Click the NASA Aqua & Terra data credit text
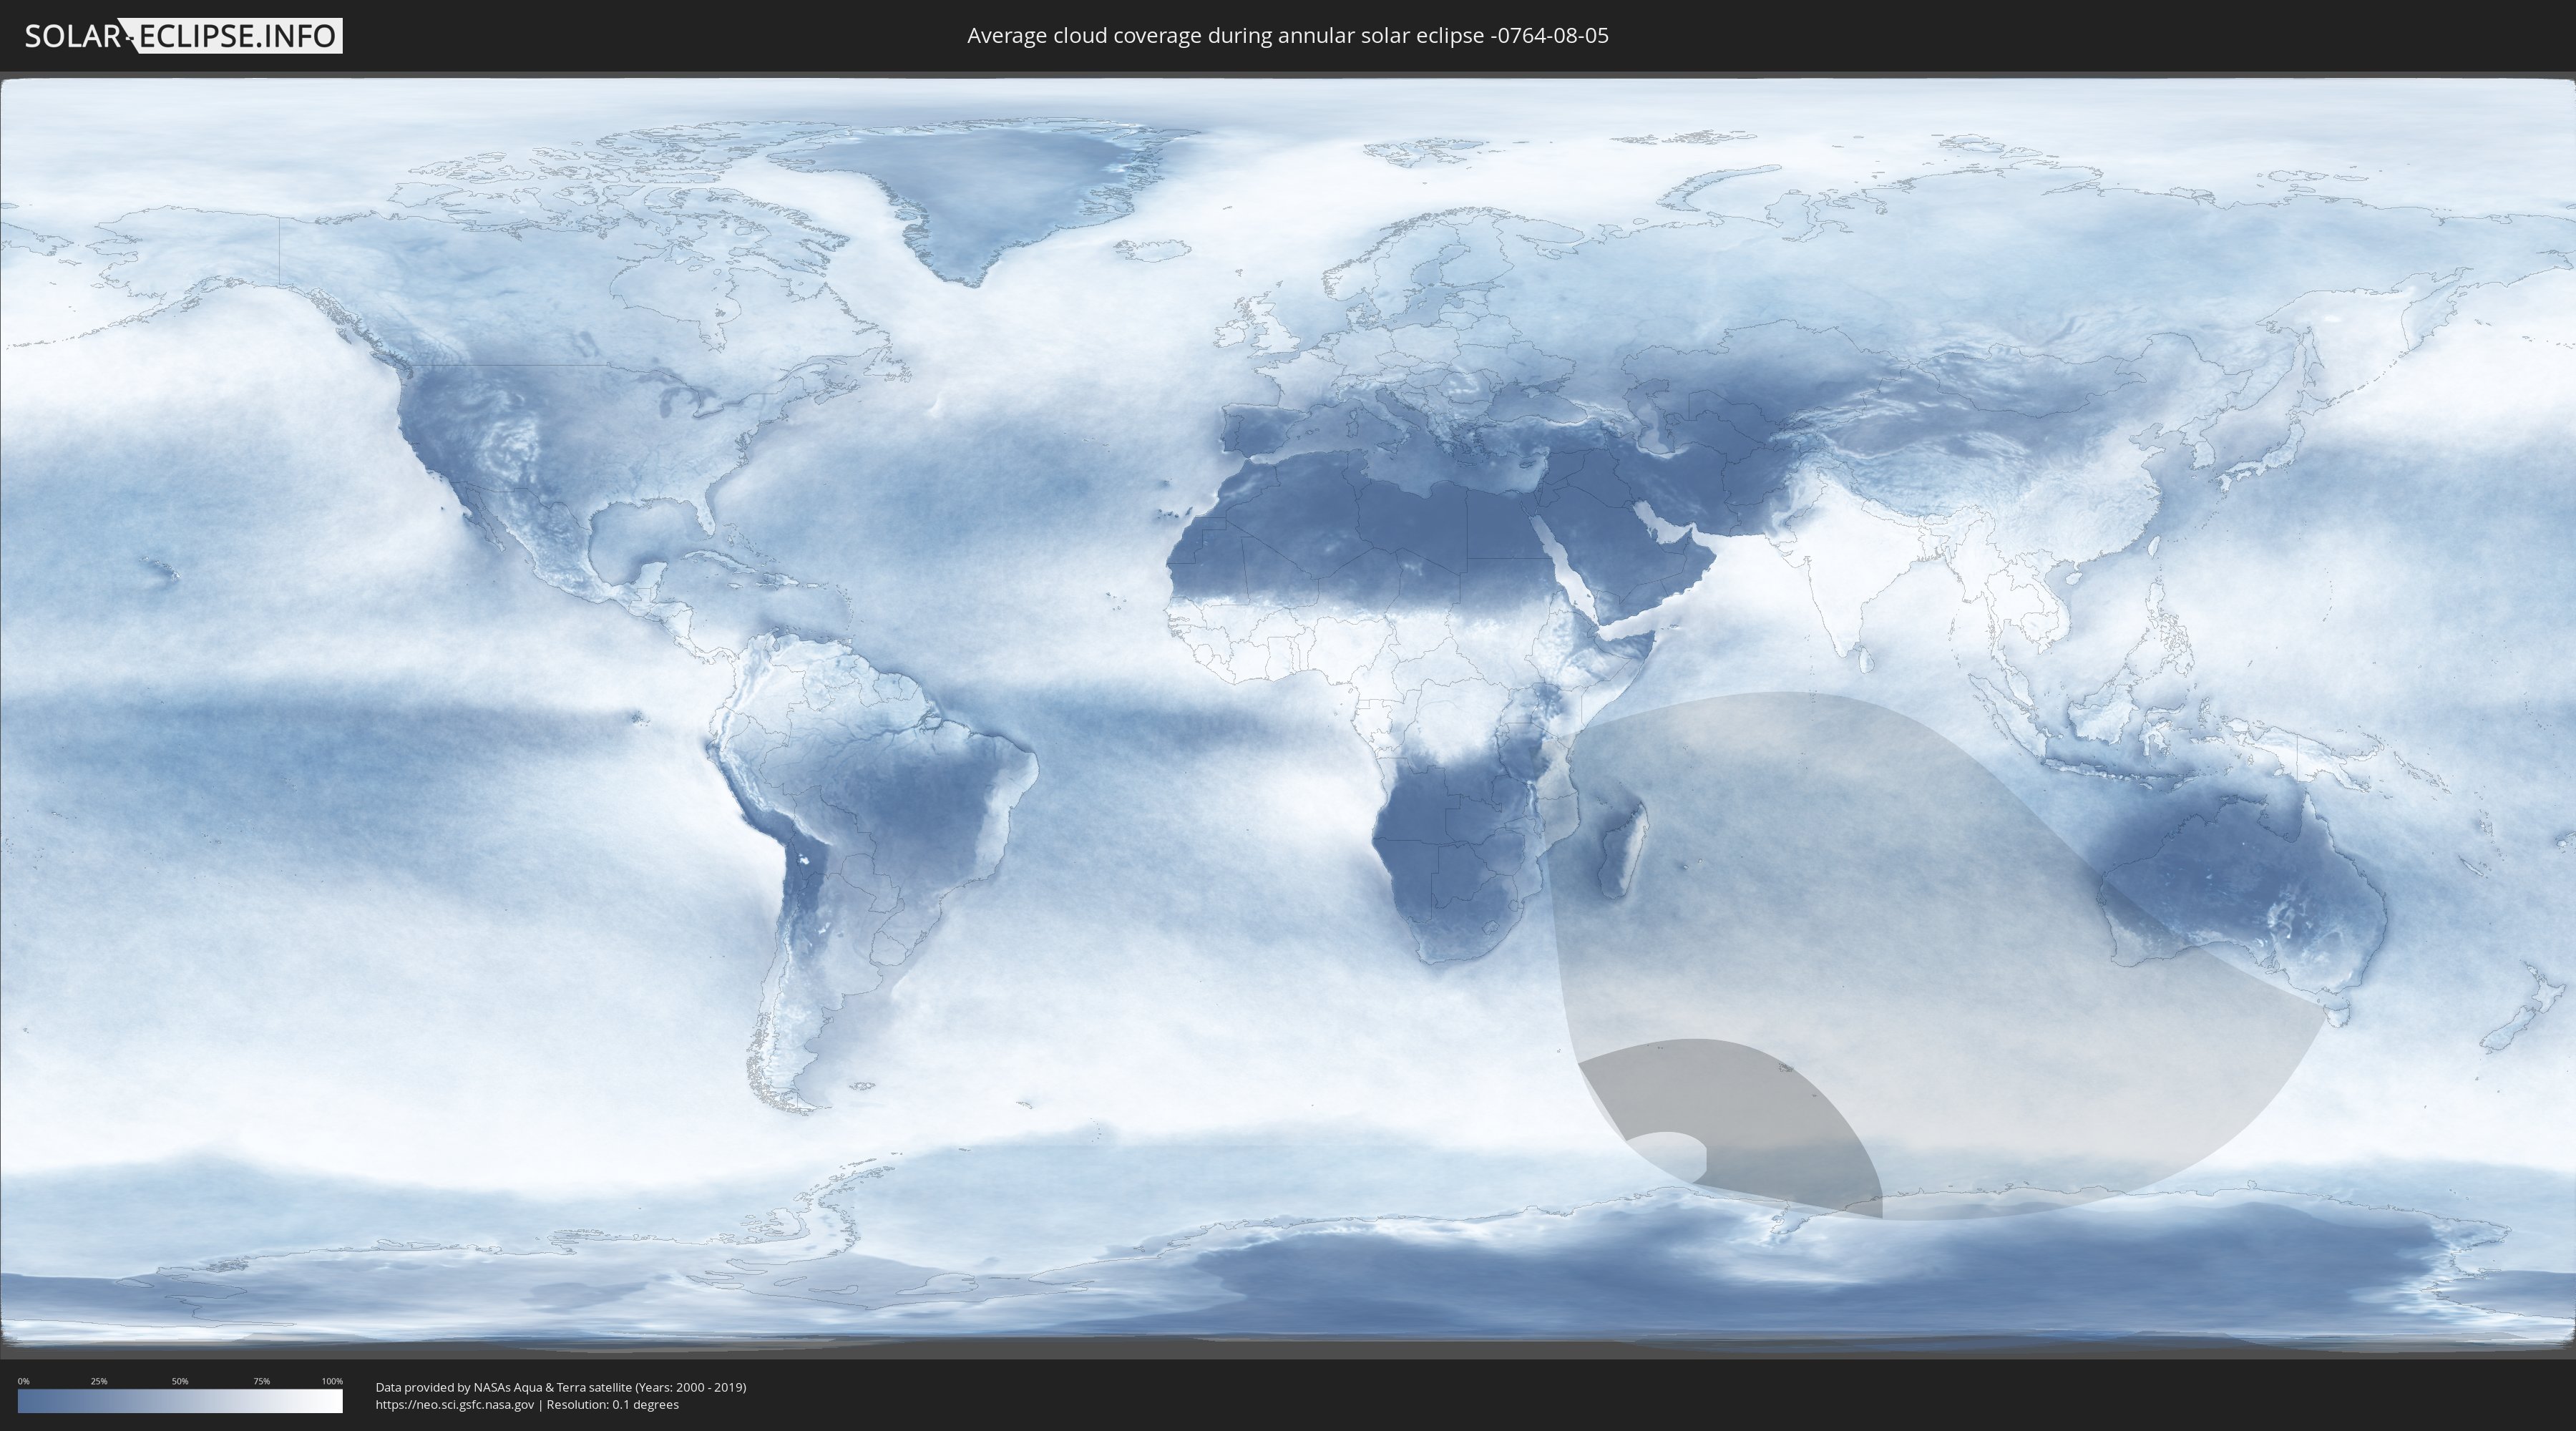The image size is (2576, 1431). point(561,1387)
